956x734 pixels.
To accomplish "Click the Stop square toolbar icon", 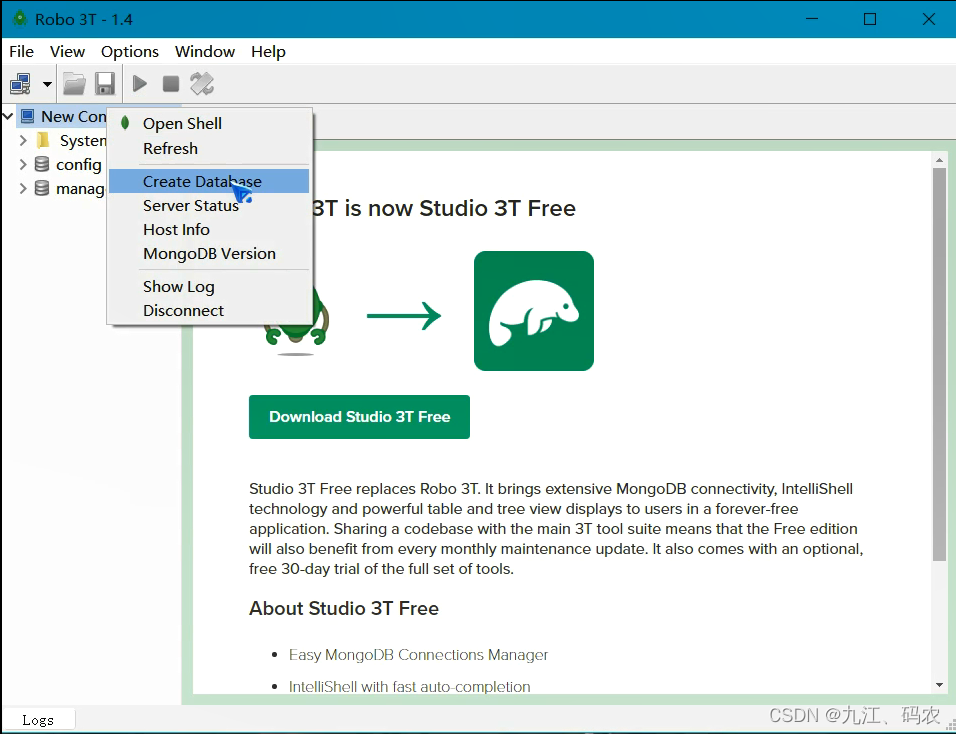I will pyautogui.click(x=171, y=84).
